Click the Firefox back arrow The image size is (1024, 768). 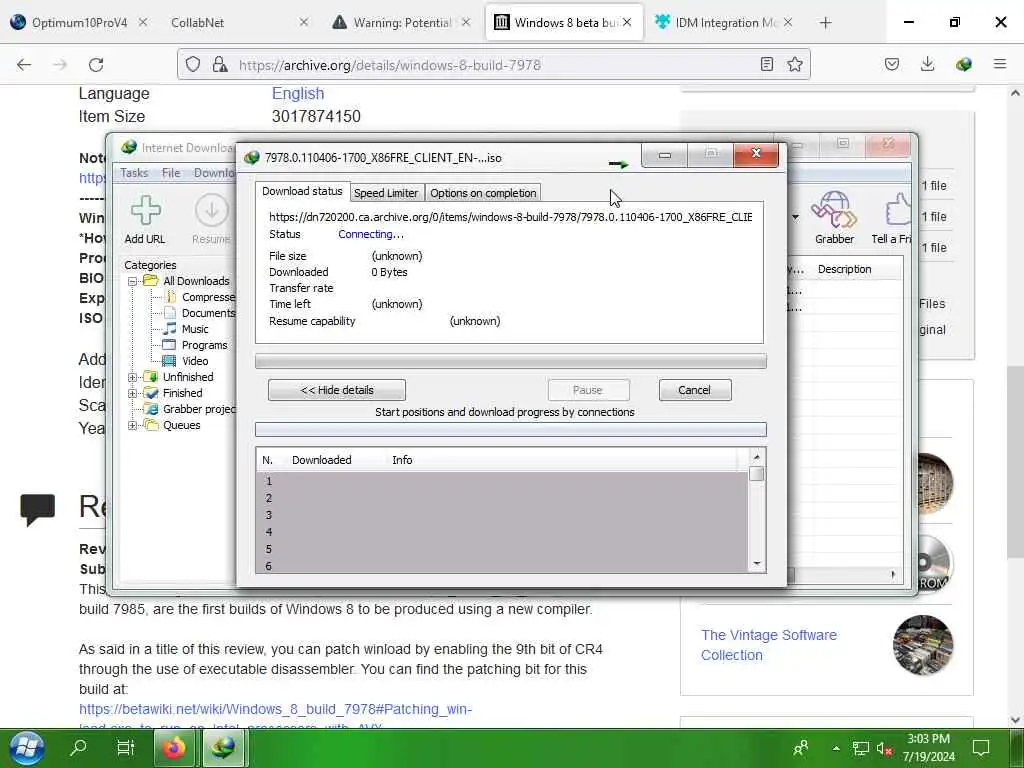point(24,65)
